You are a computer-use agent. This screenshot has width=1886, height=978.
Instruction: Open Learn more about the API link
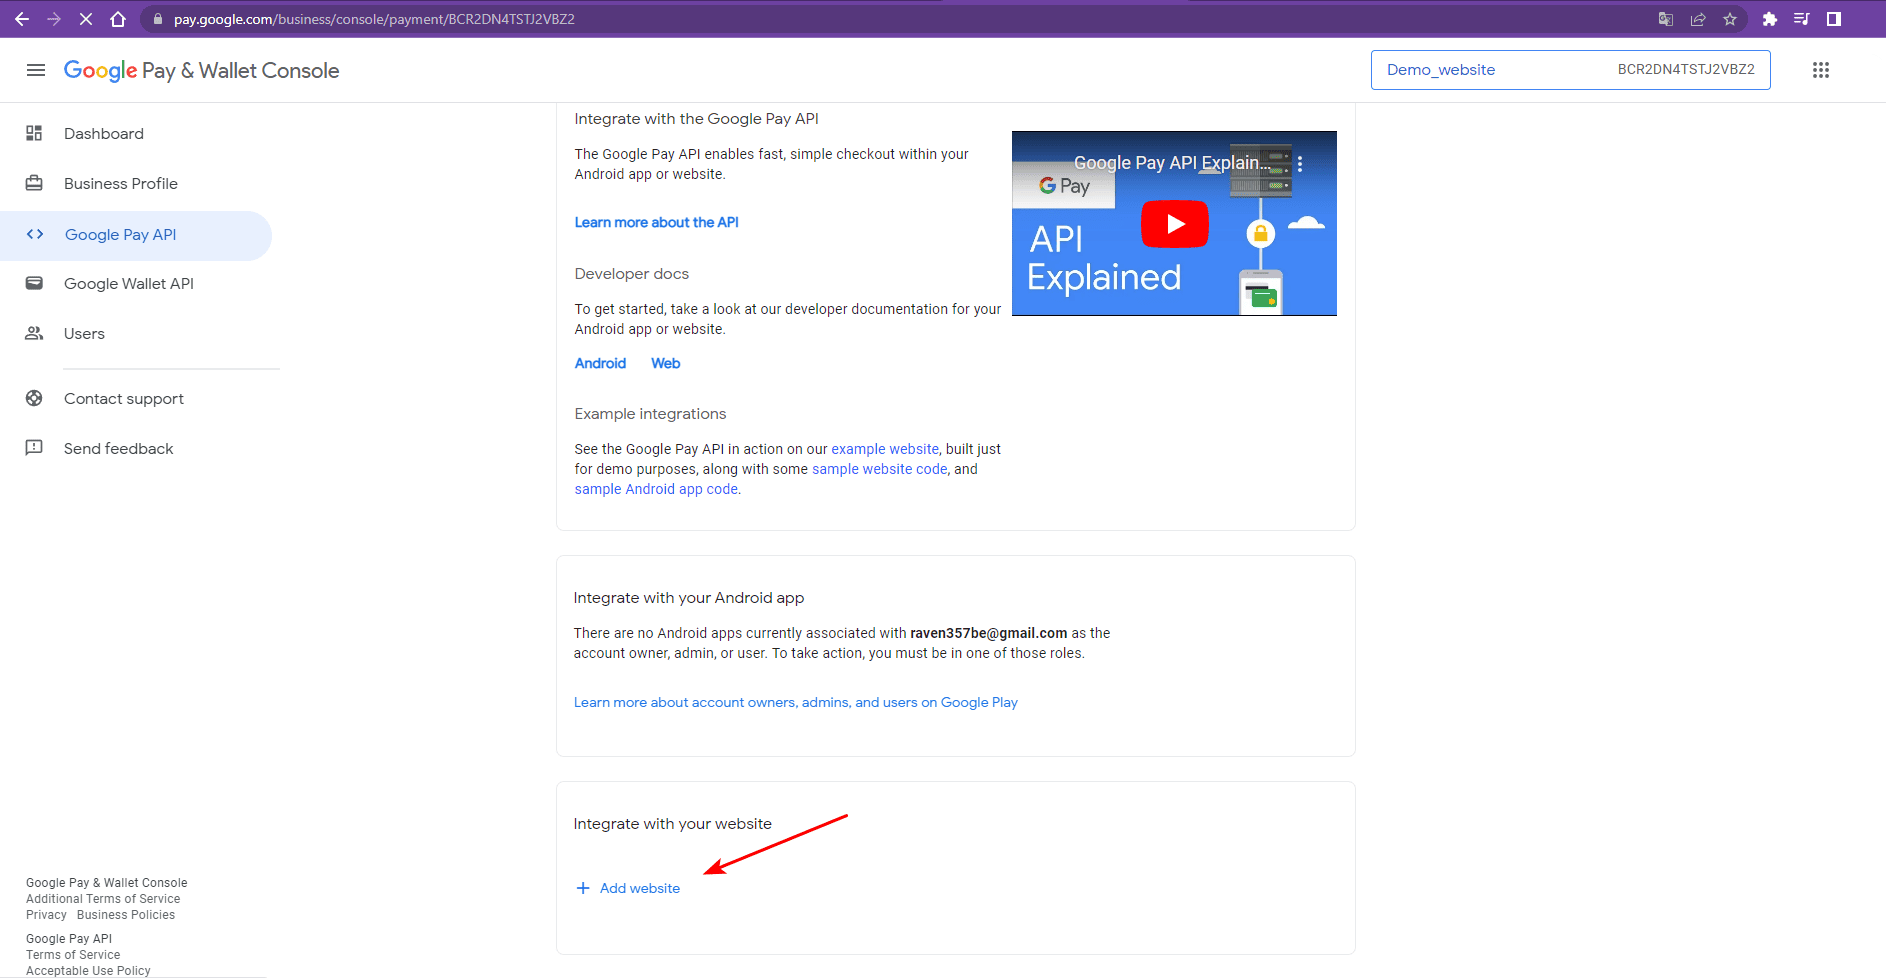[656, 222]
